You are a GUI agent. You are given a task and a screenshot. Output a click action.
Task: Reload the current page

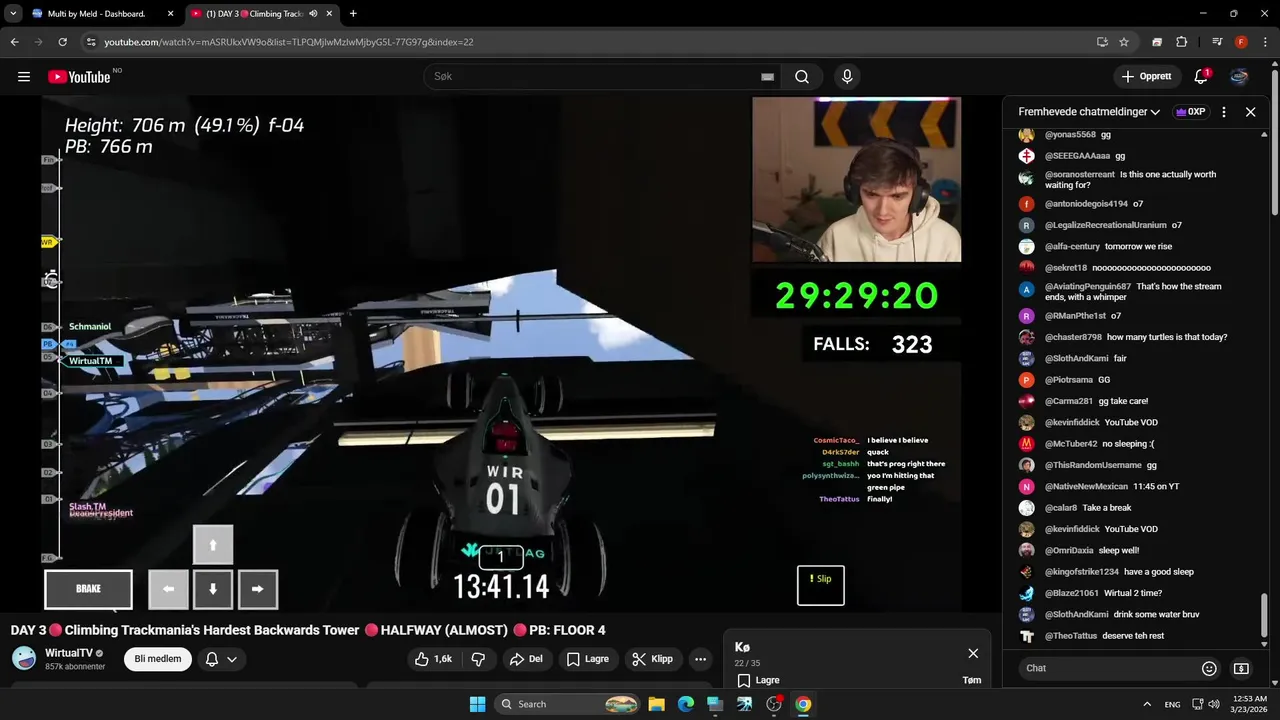[x=62, y=42]
